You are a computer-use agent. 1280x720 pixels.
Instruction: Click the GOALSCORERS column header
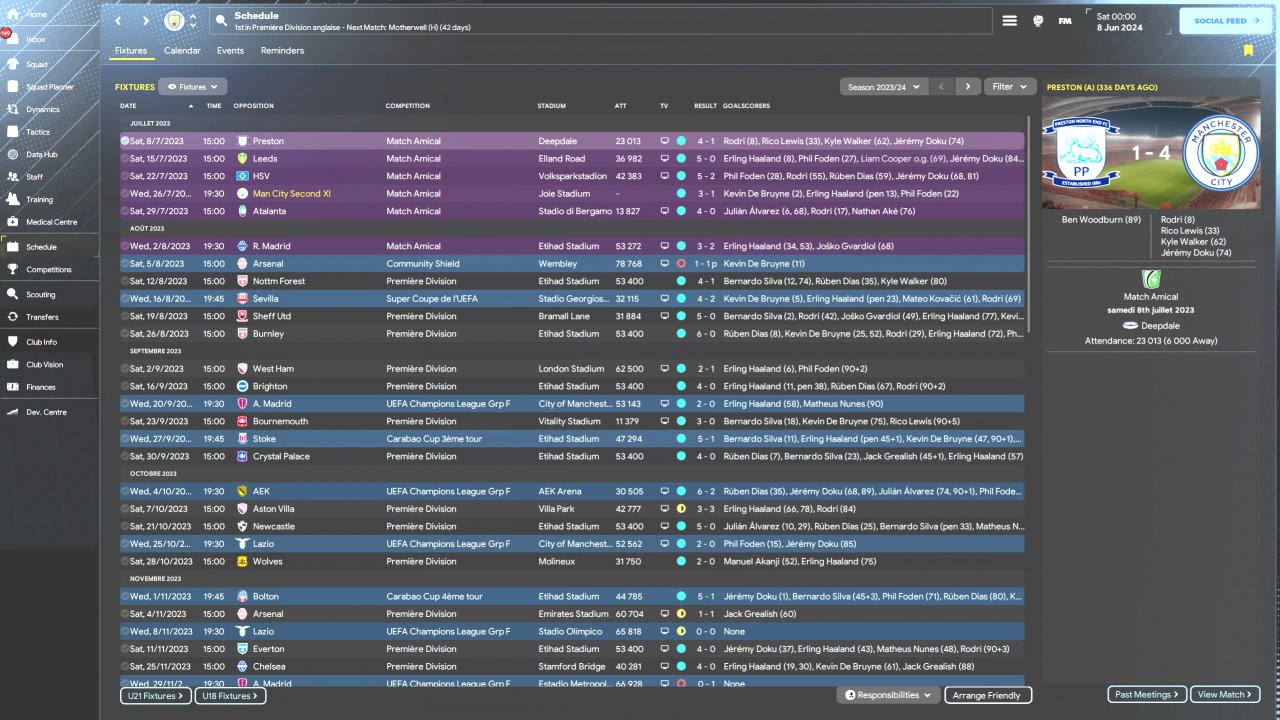(x=746, y=106)
